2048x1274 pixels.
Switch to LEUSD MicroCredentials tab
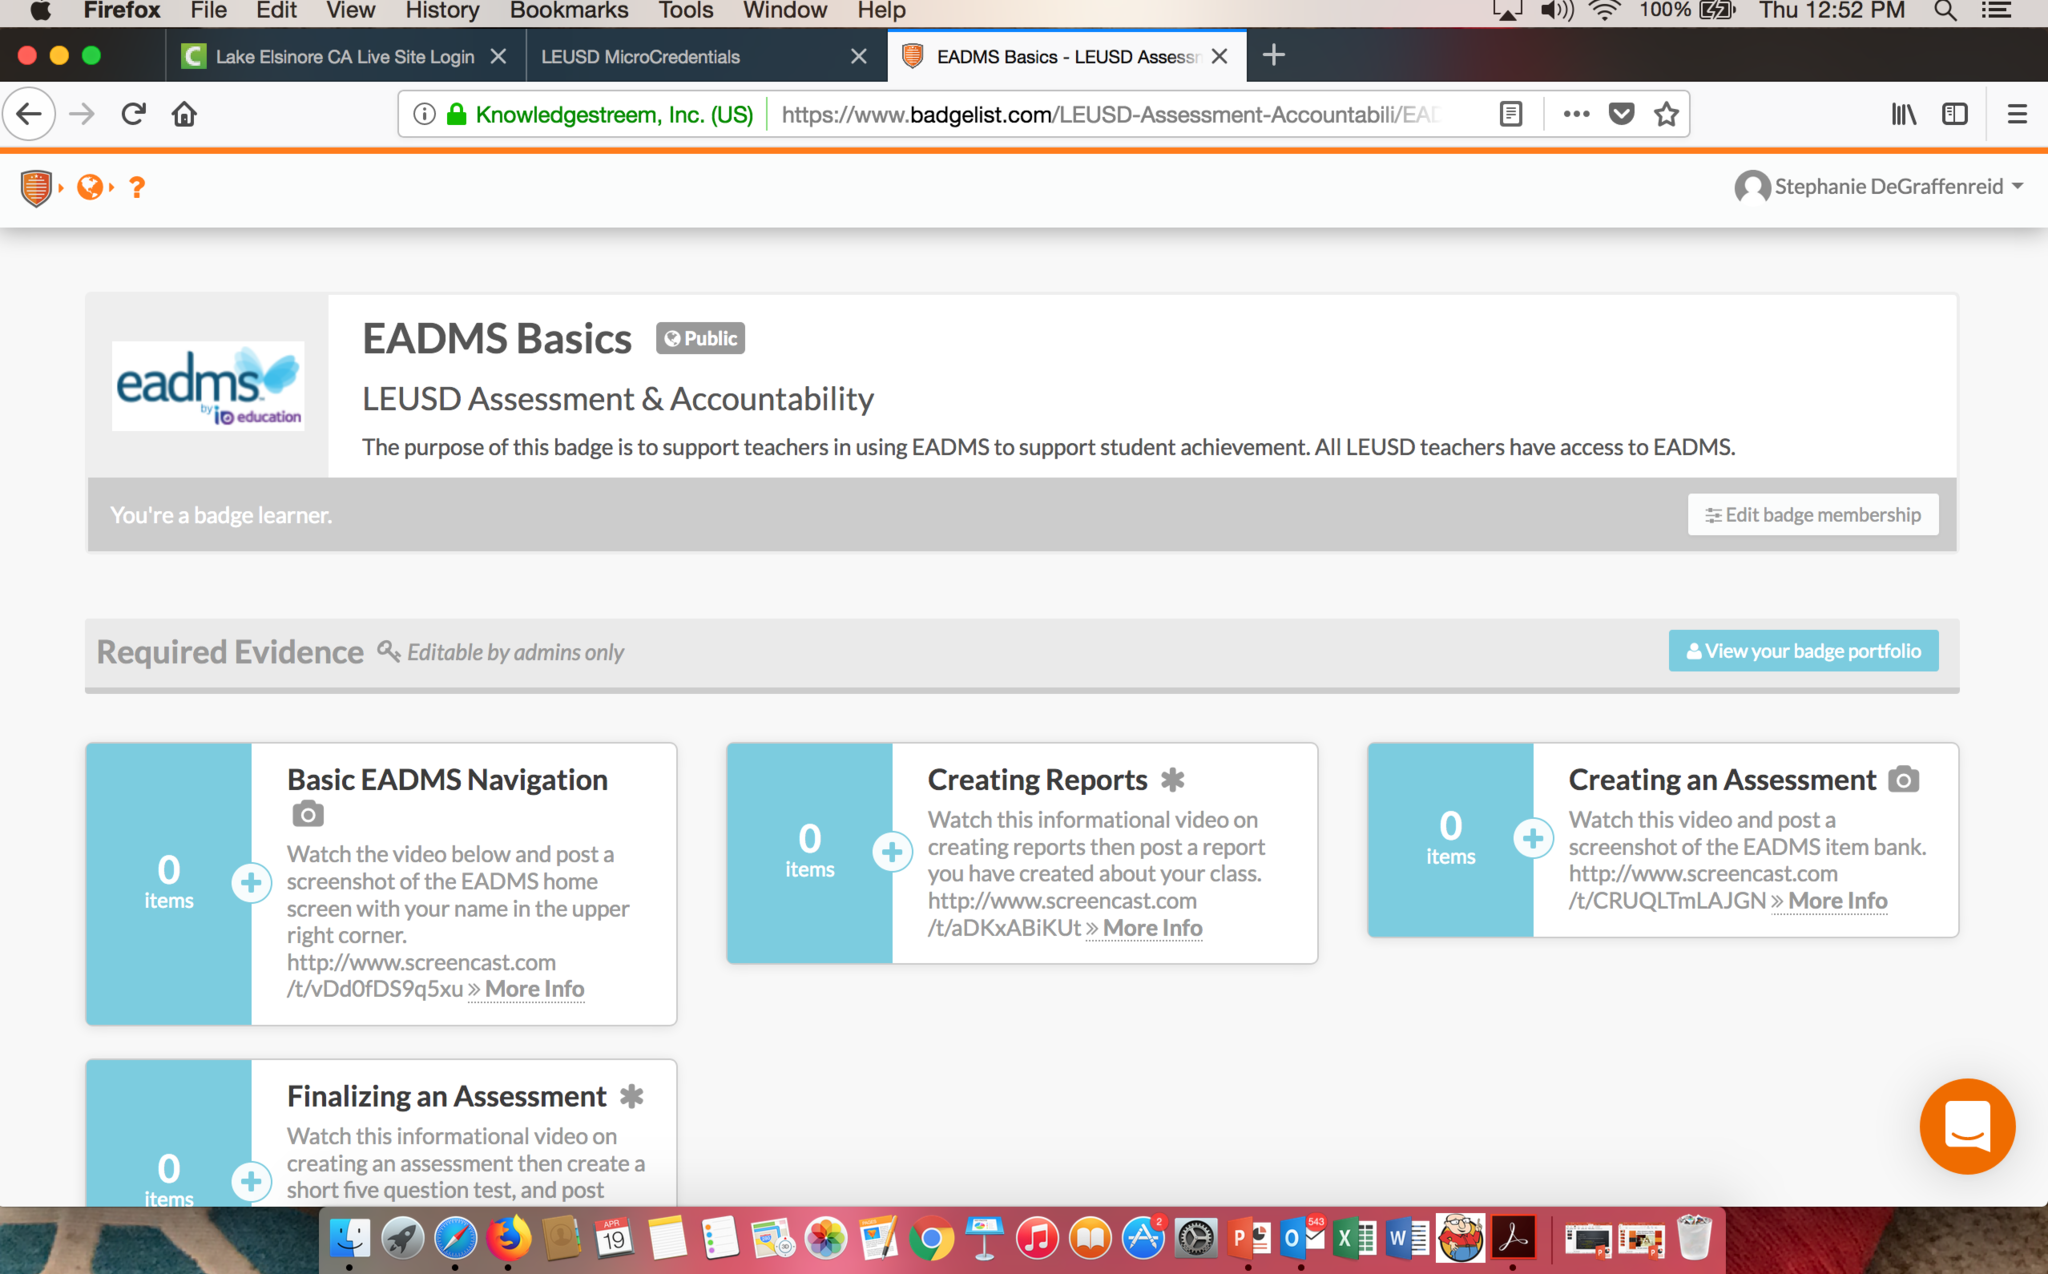pyautogui.click(x=640, y=57)
